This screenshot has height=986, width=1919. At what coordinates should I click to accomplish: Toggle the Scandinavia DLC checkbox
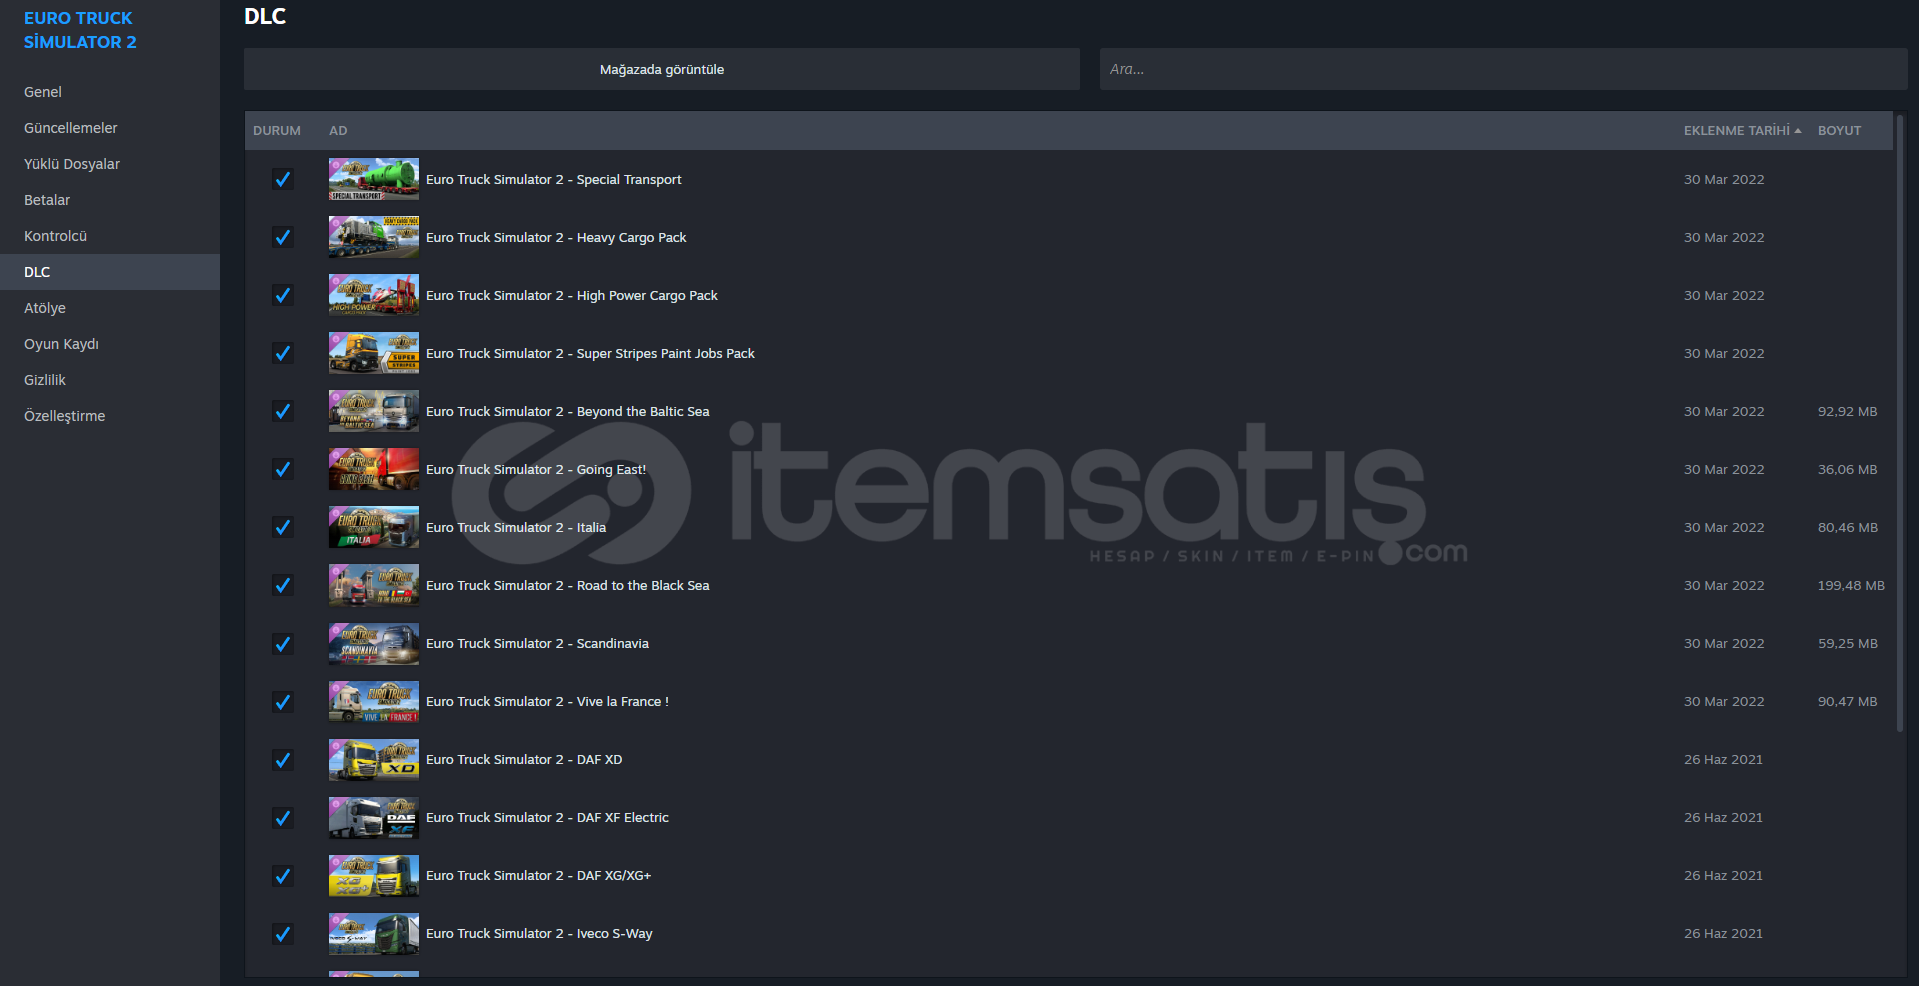click(283, 643)
